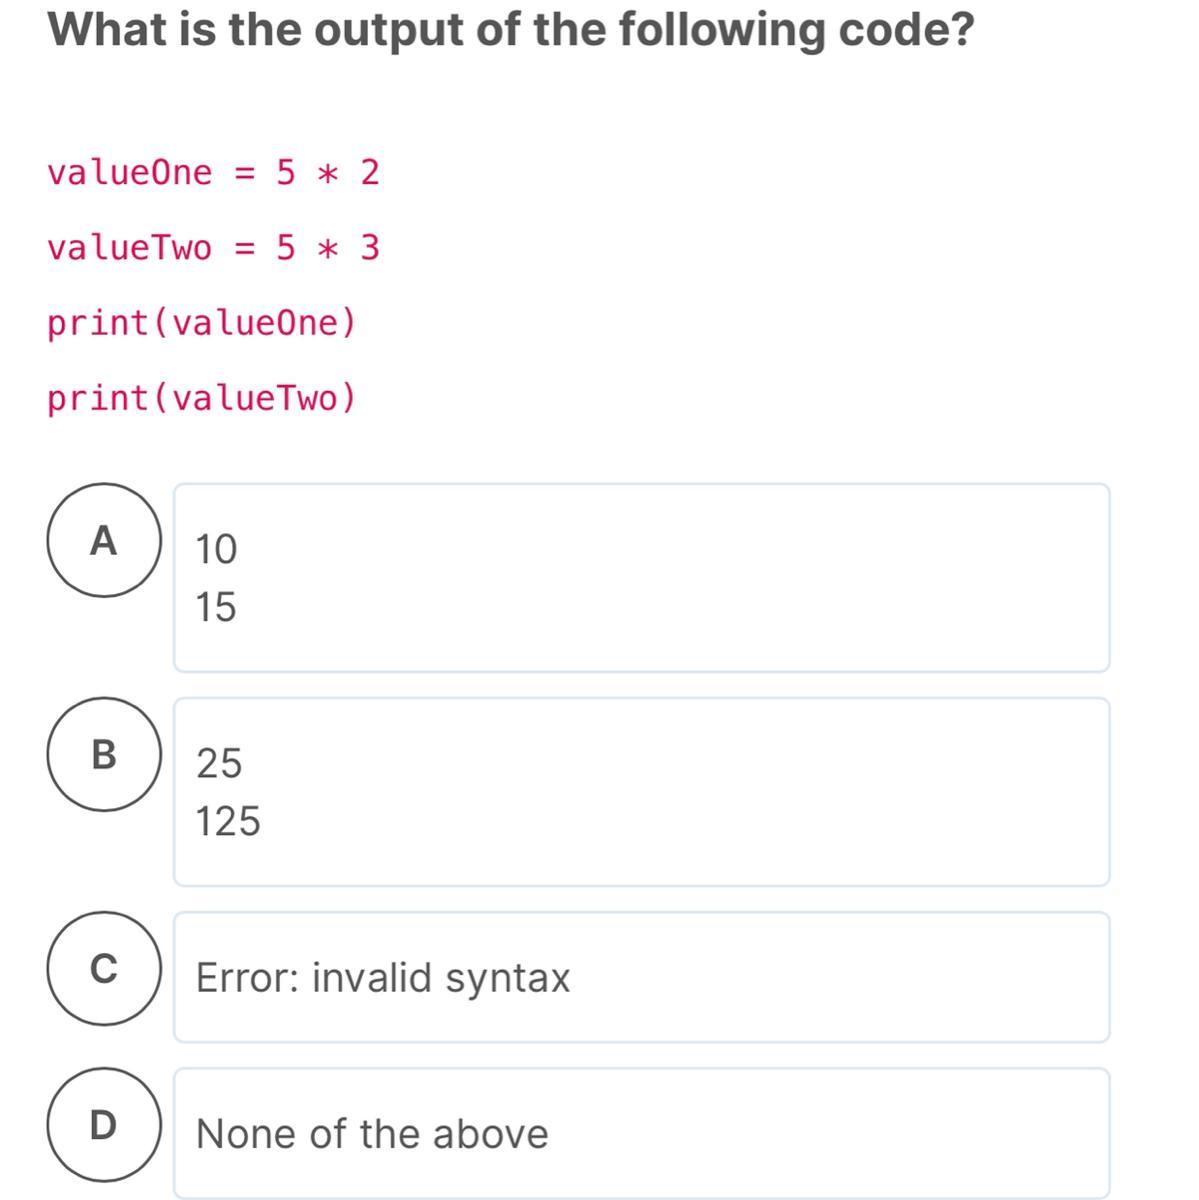Click the number 10 in option A
The height and width of the screenshot is (1200, 1199).
point(216,549)
